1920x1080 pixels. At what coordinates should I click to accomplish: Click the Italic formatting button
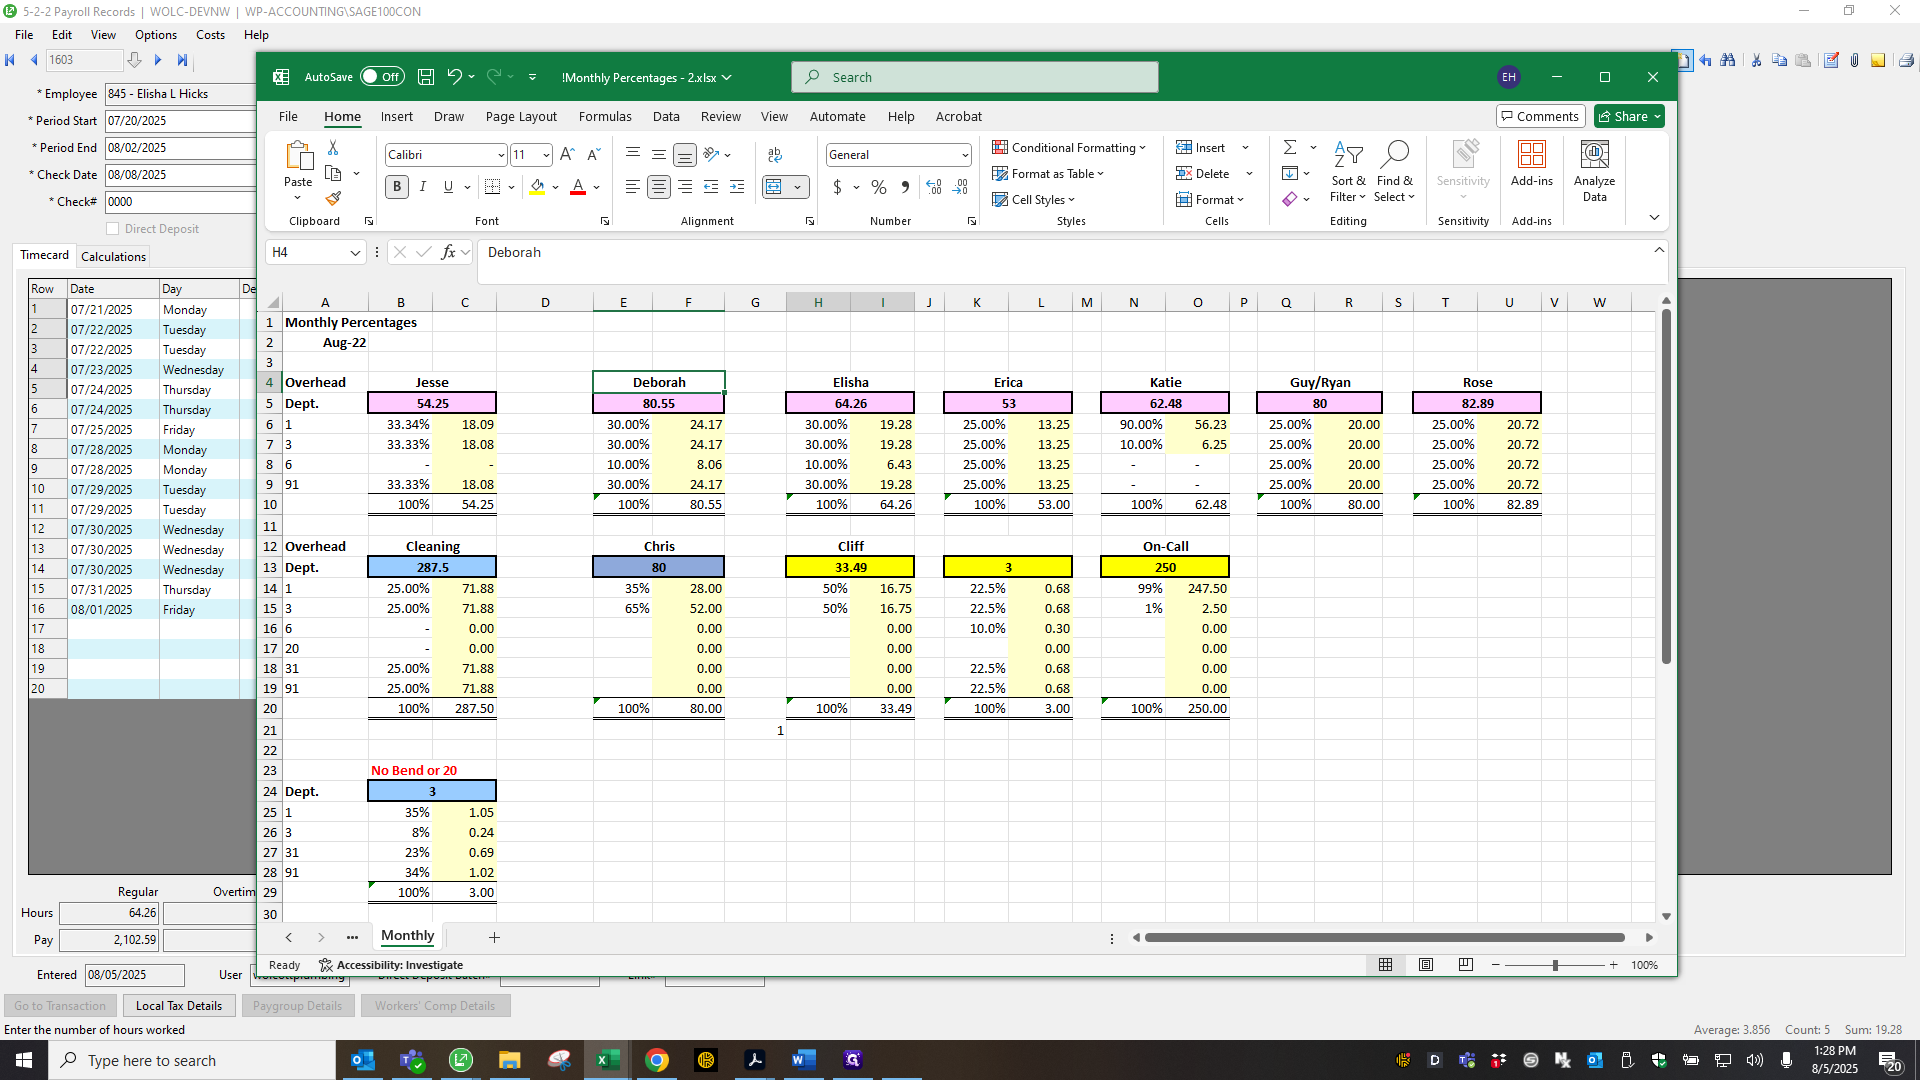click(423, 187)
